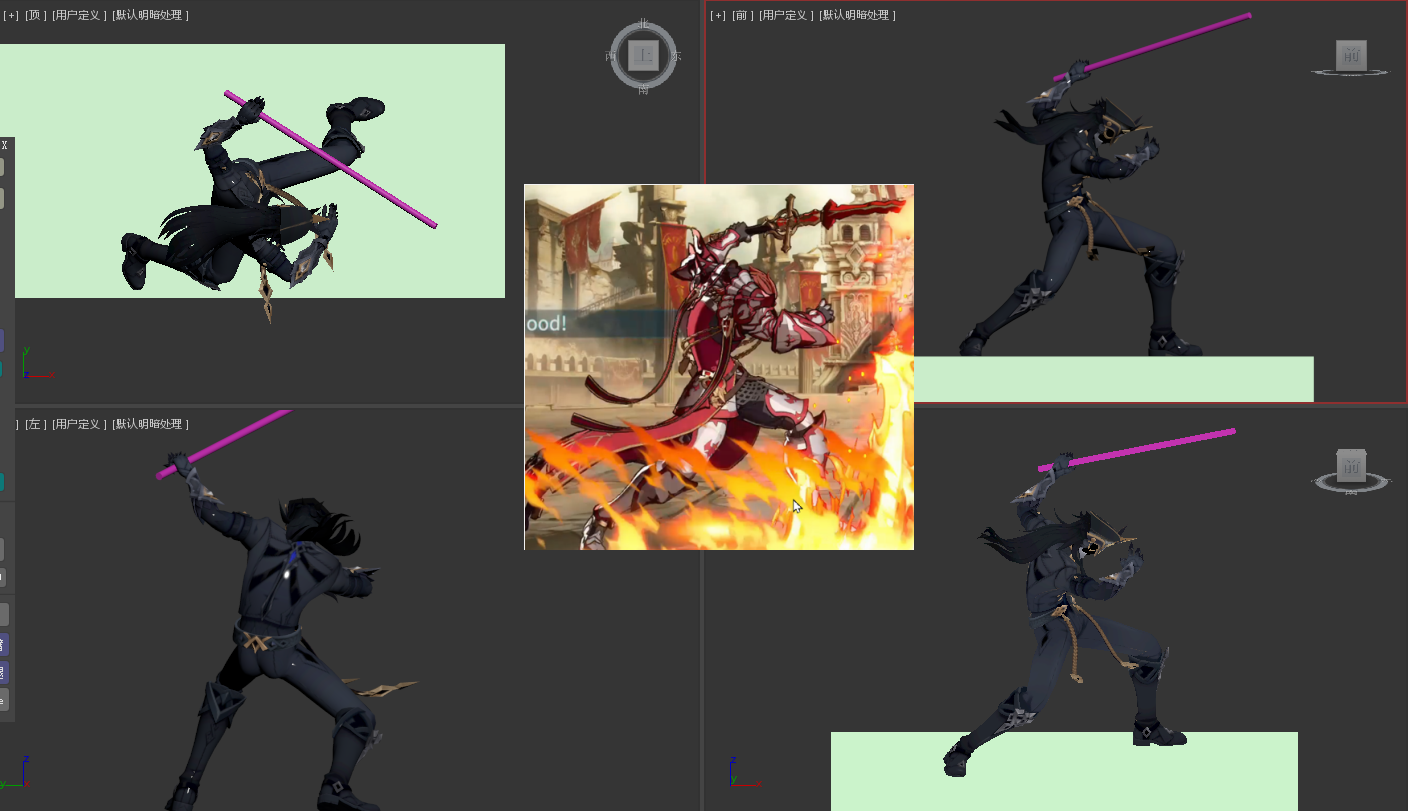
Task: Open the [前] view menu in the Front viewport
Action: click(x=743, y=15)
